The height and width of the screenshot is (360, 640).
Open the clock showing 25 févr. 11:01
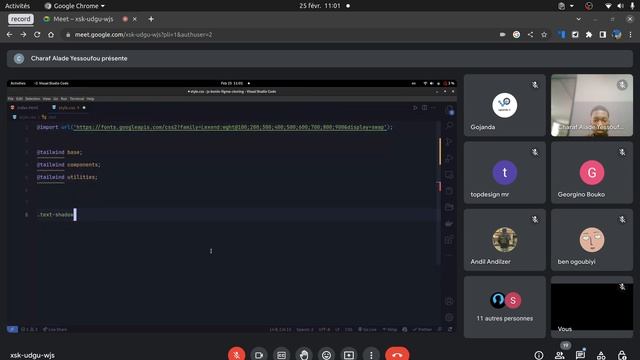[320, 6]
